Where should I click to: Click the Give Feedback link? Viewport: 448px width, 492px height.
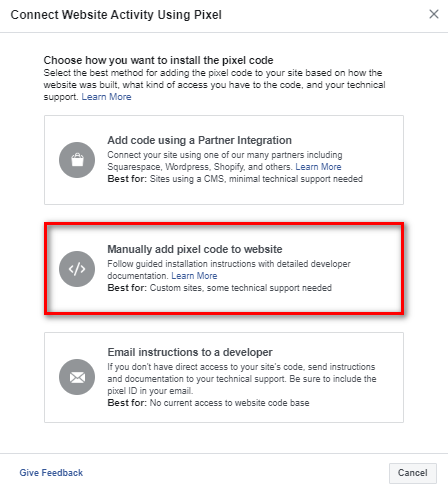[x=51, y=473]
